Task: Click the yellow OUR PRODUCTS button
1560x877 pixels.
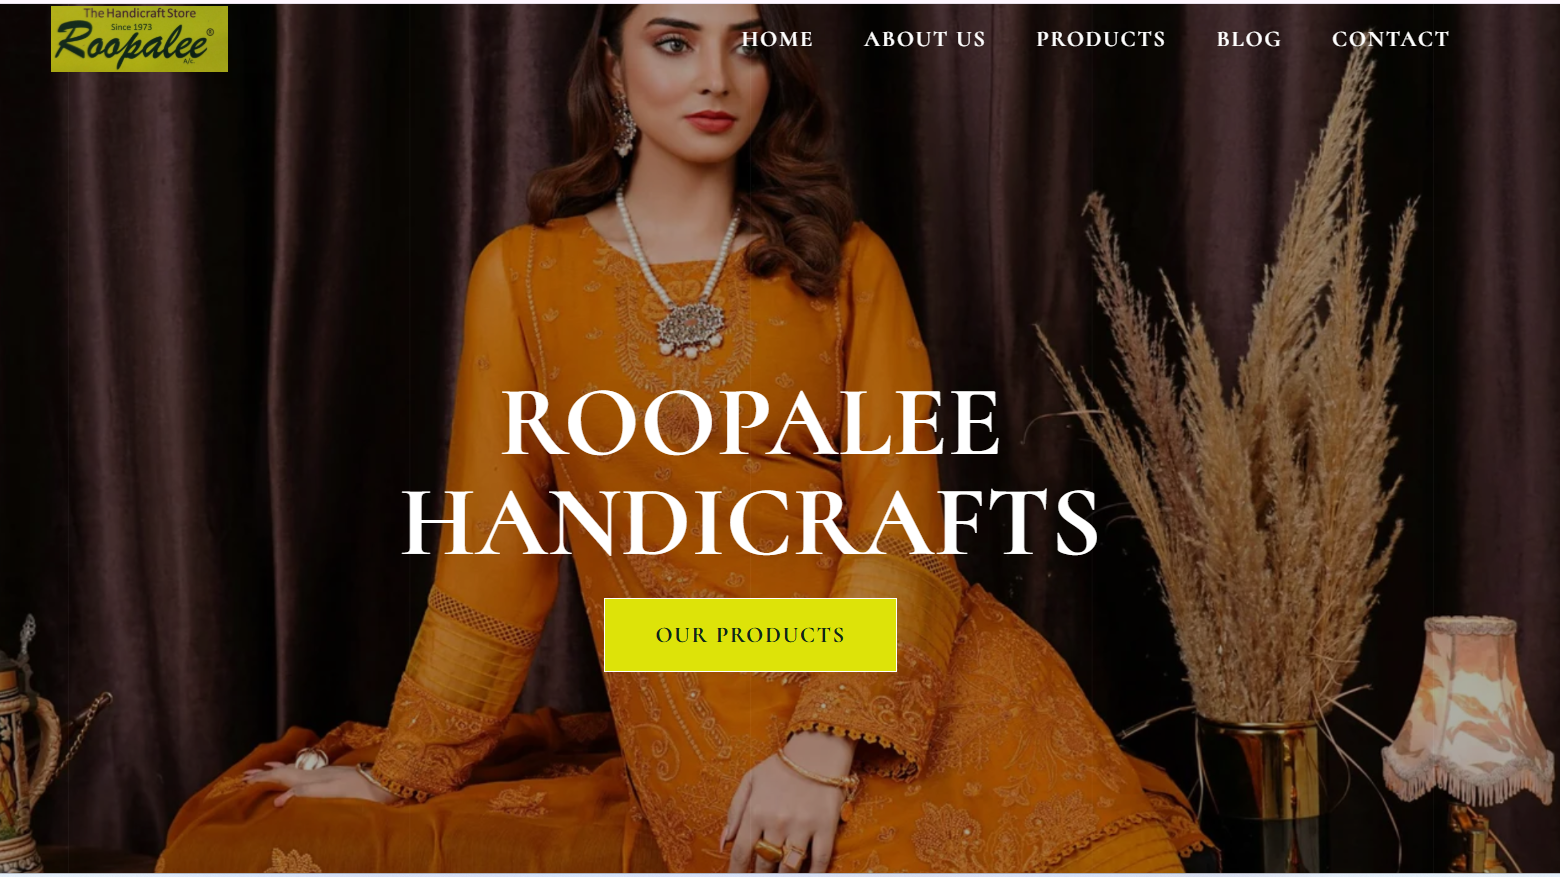Action: coord(750,635)
